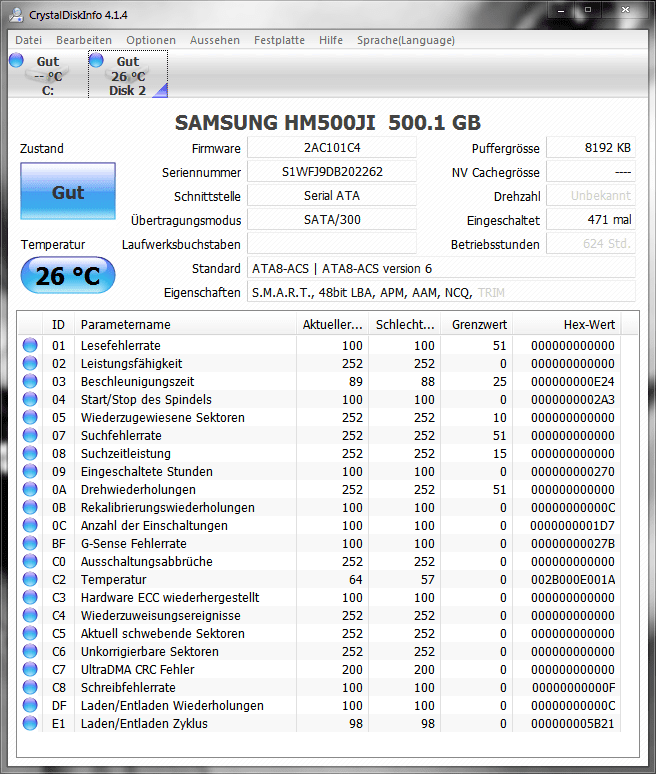Click the status orb for Schreibfehlerrate row
The height and width of the screenshot is (774, 656).
[30, 688]
